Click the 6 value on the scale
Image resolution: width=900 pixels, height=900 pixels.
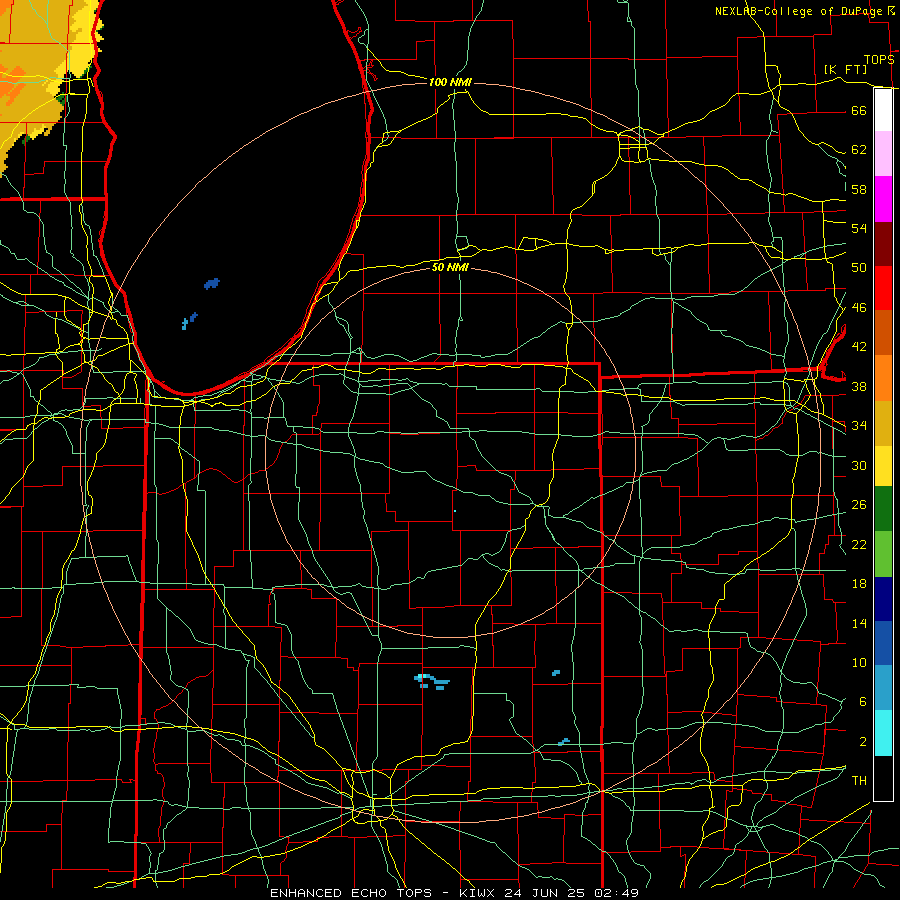click(862, 702)
